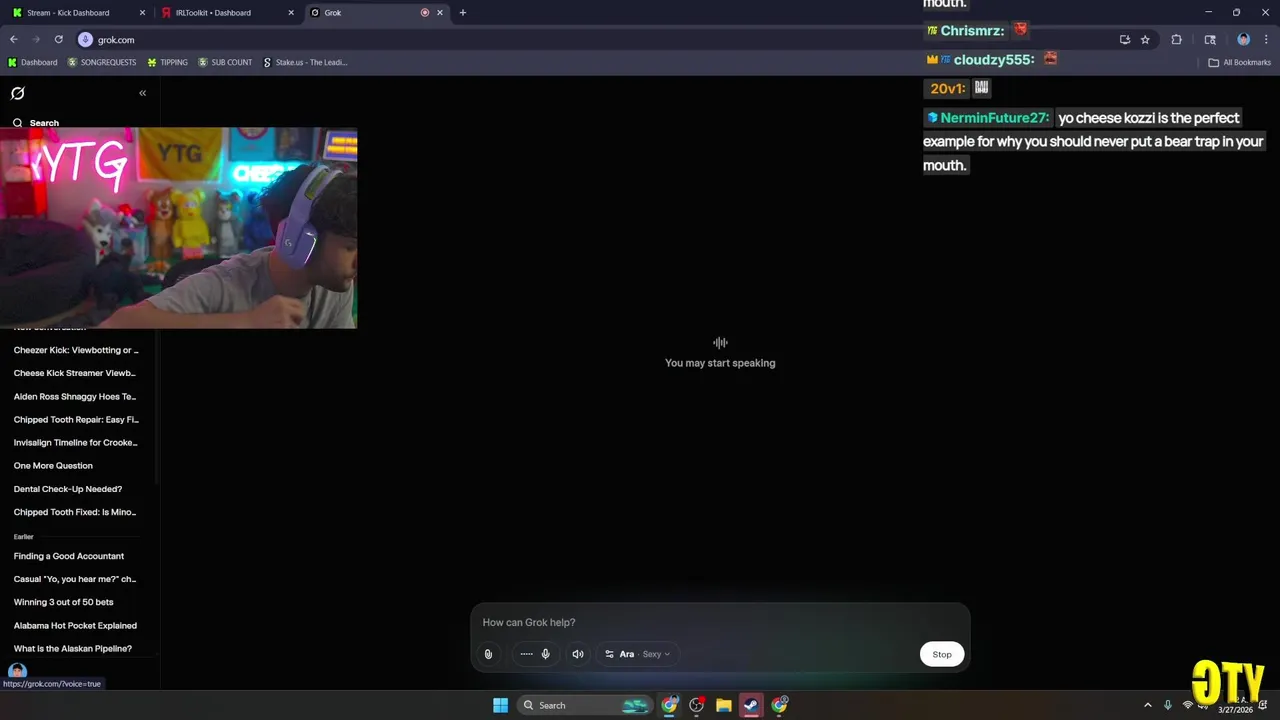
Task: Toggle the speaker volume icon
Action: point(578,654)
